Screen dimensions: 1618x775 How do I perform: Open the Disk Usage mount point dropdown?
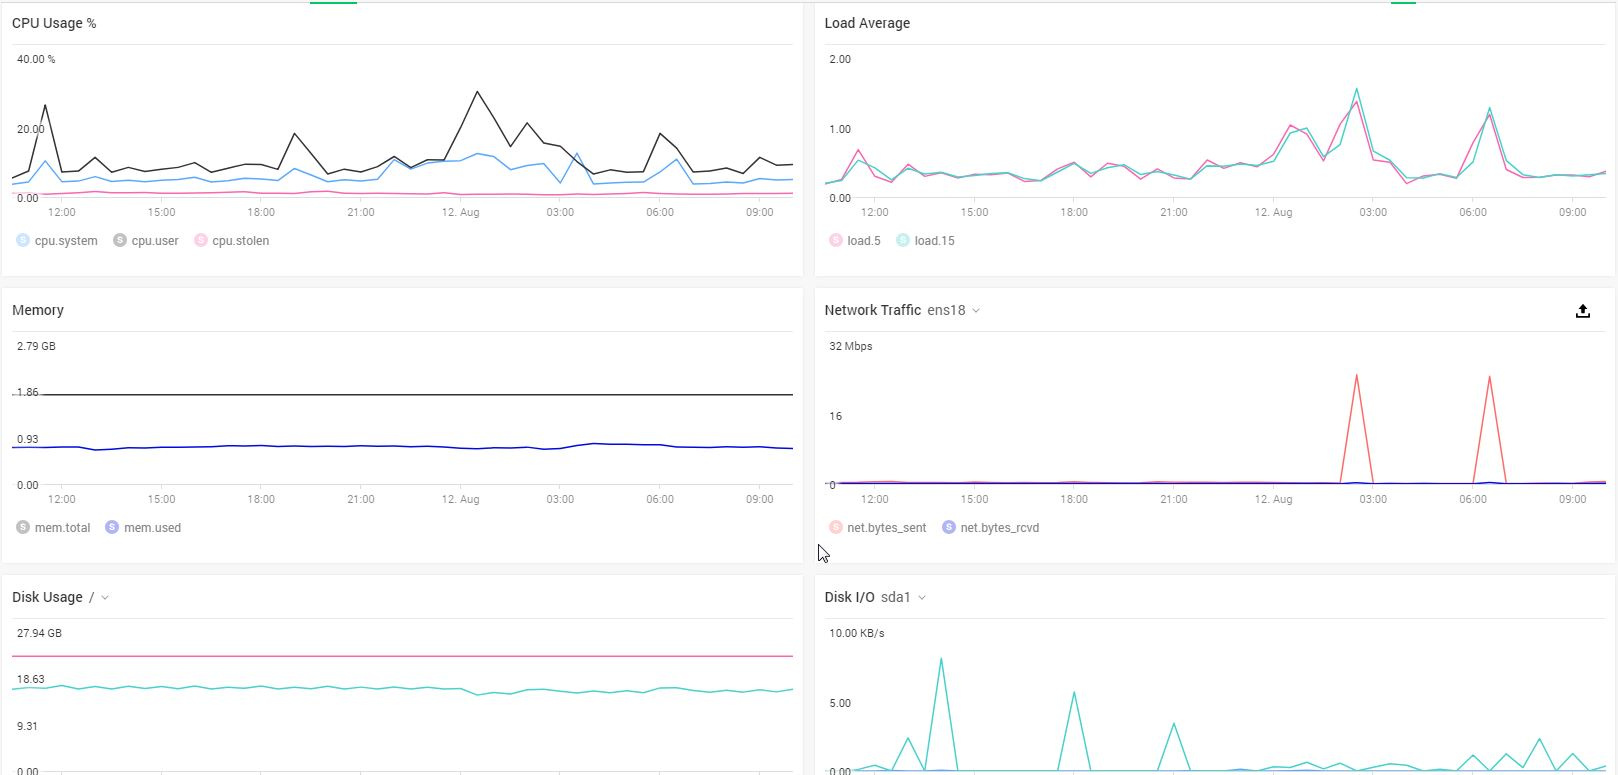[99, 598]
